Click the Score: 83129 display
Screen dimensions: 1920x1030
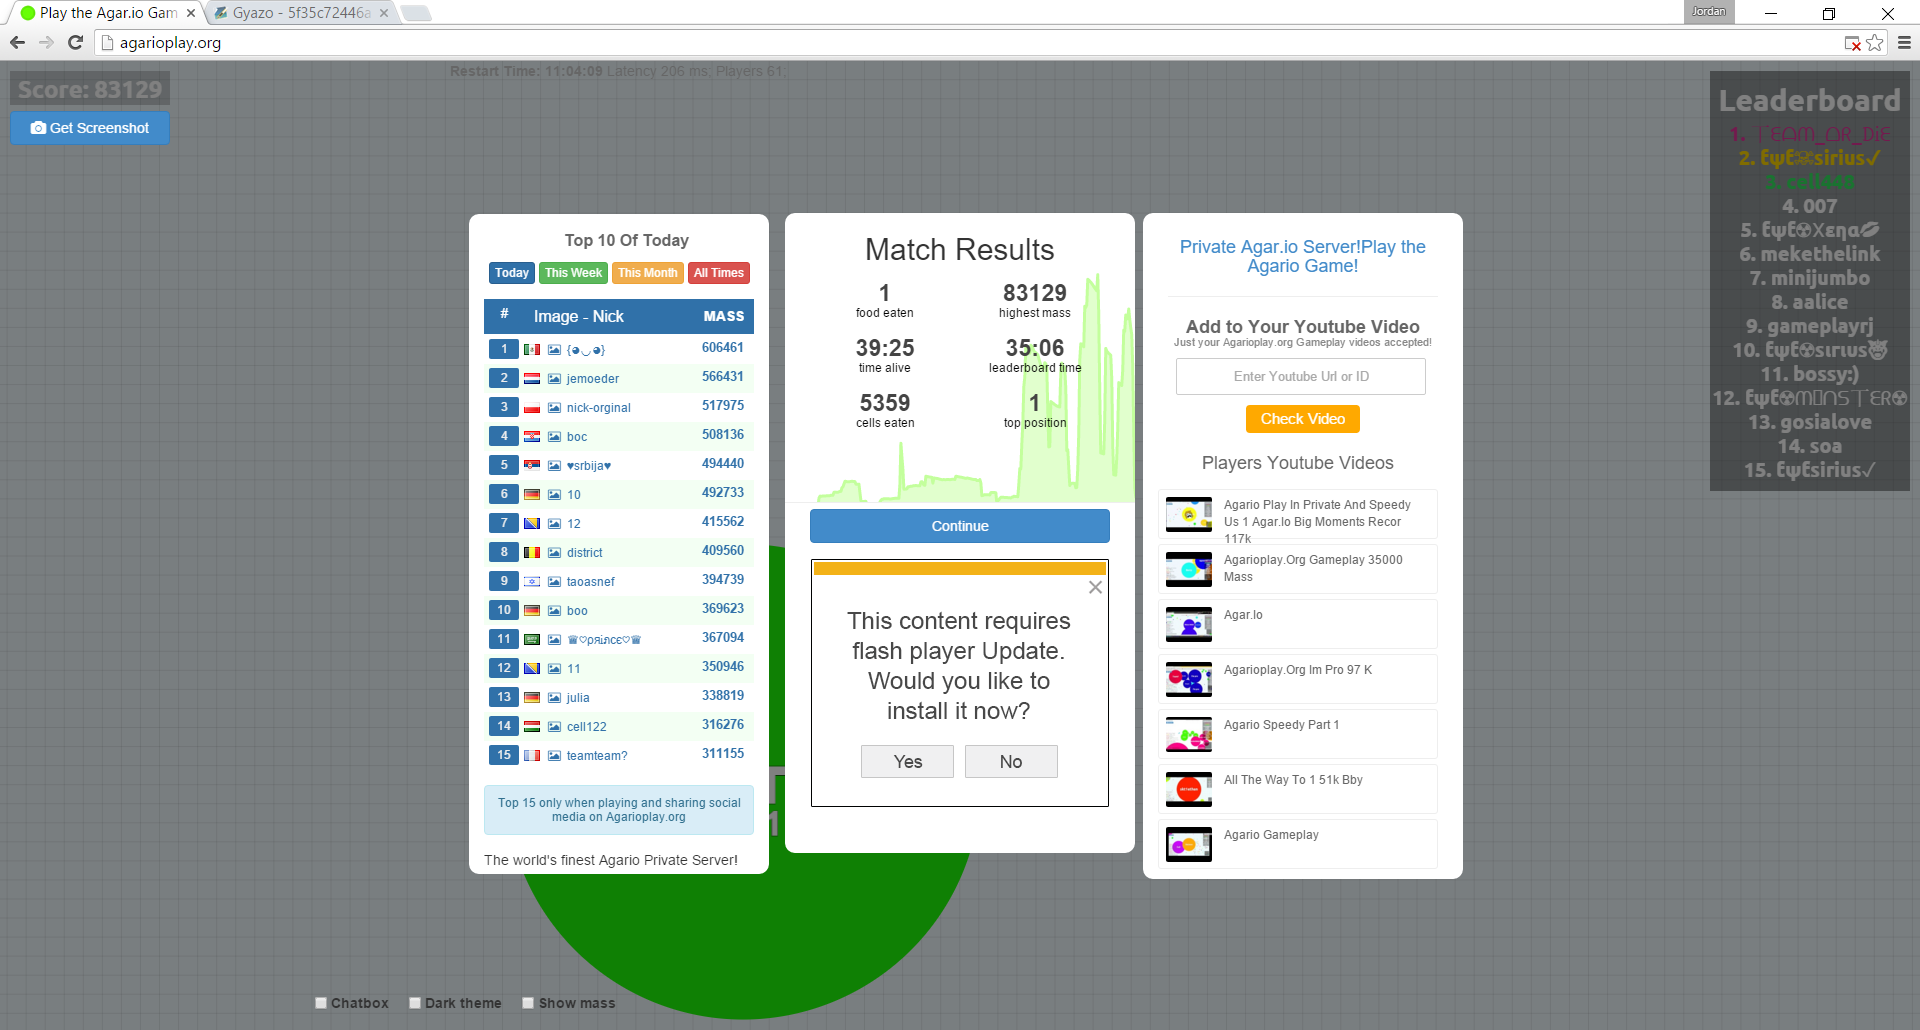pyautogui.click(x=90, y=89)
